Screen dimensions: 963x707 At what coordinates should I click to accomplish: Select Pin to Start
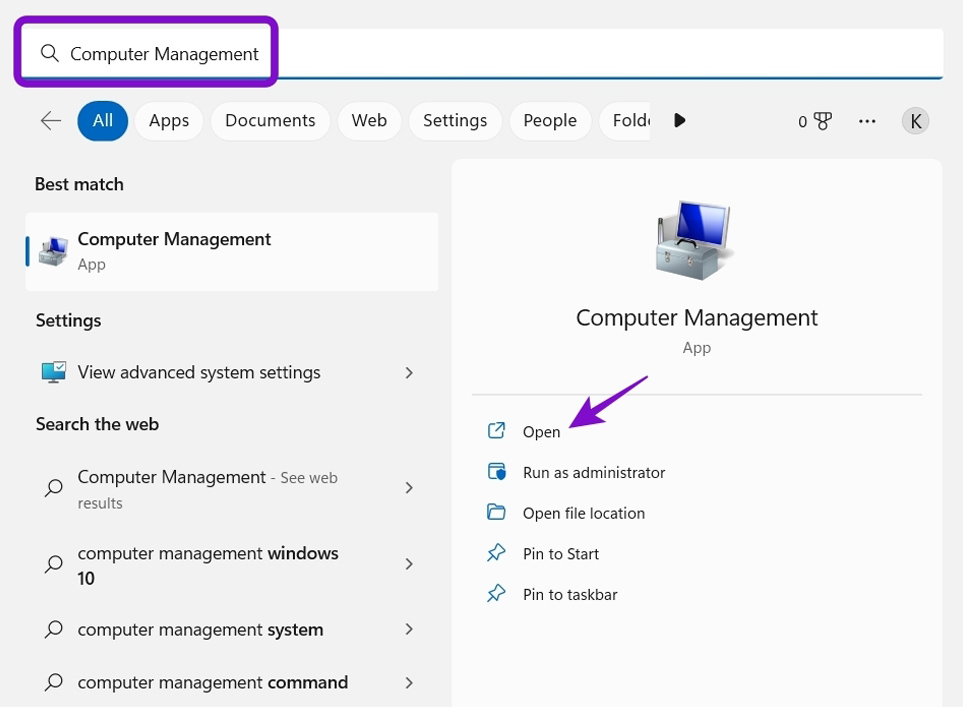click(560, 554)
